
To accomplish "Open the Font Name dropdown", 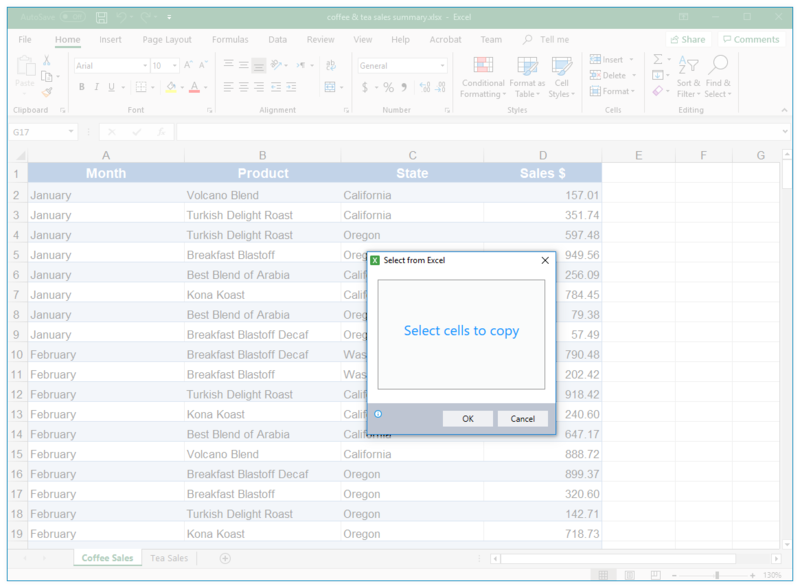I will point(145,65).
